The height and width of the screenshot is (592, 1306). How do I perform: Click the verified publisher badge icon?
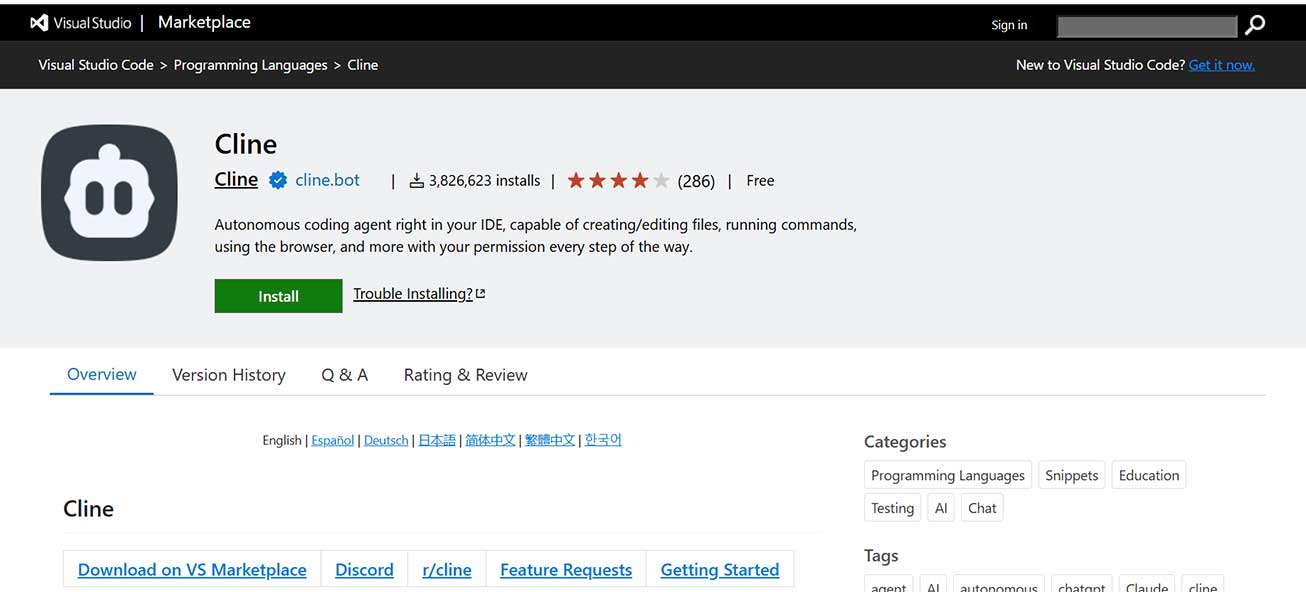(x=277, y=181)
